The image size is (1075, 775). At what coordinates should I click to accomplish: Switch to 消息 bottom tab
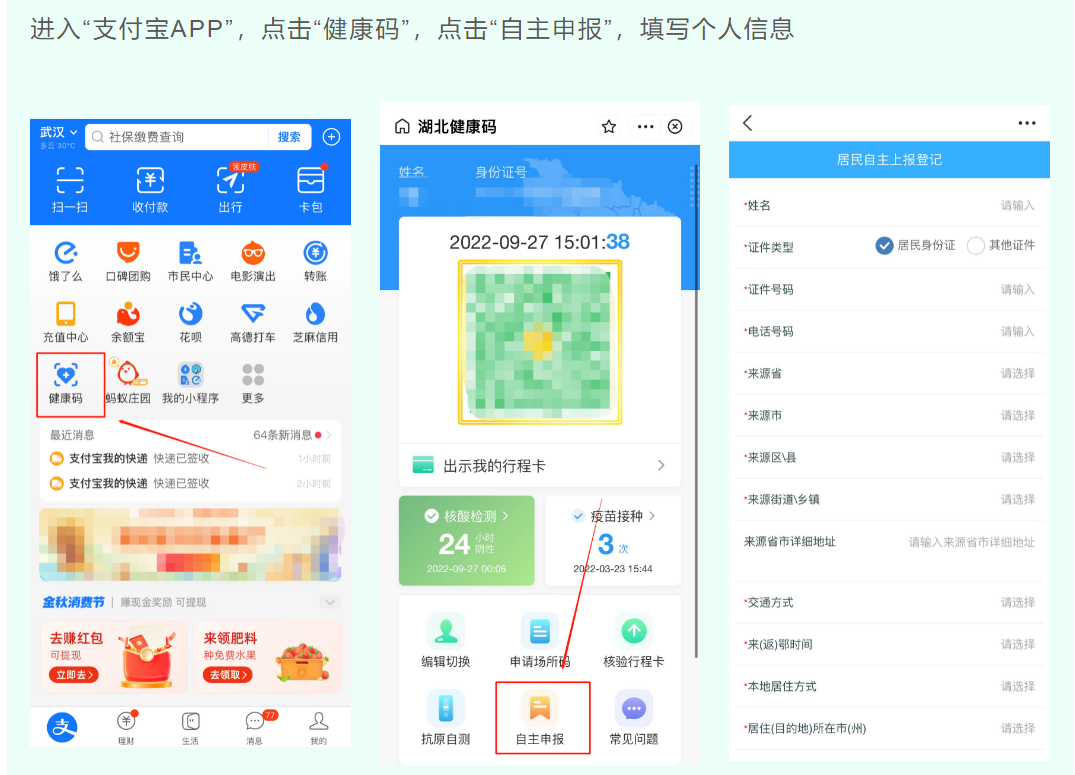255,728
